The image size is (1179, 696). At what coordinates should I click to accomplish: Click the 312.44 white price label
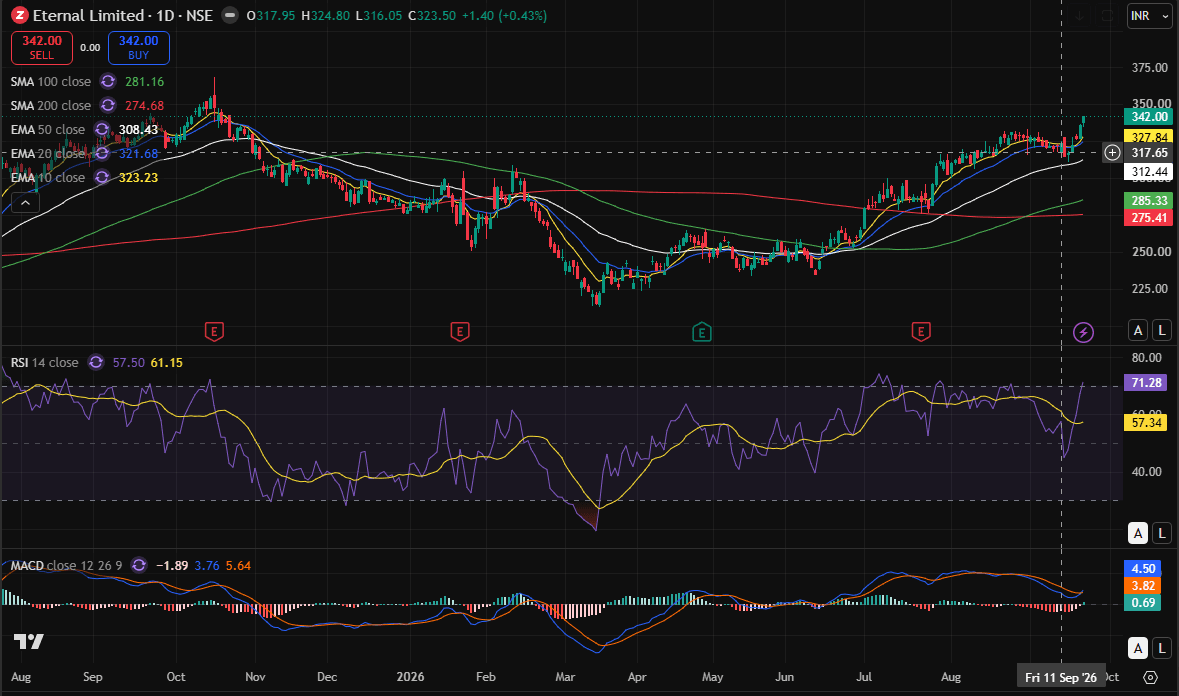pyautogui.click(x=1148, y=171)
